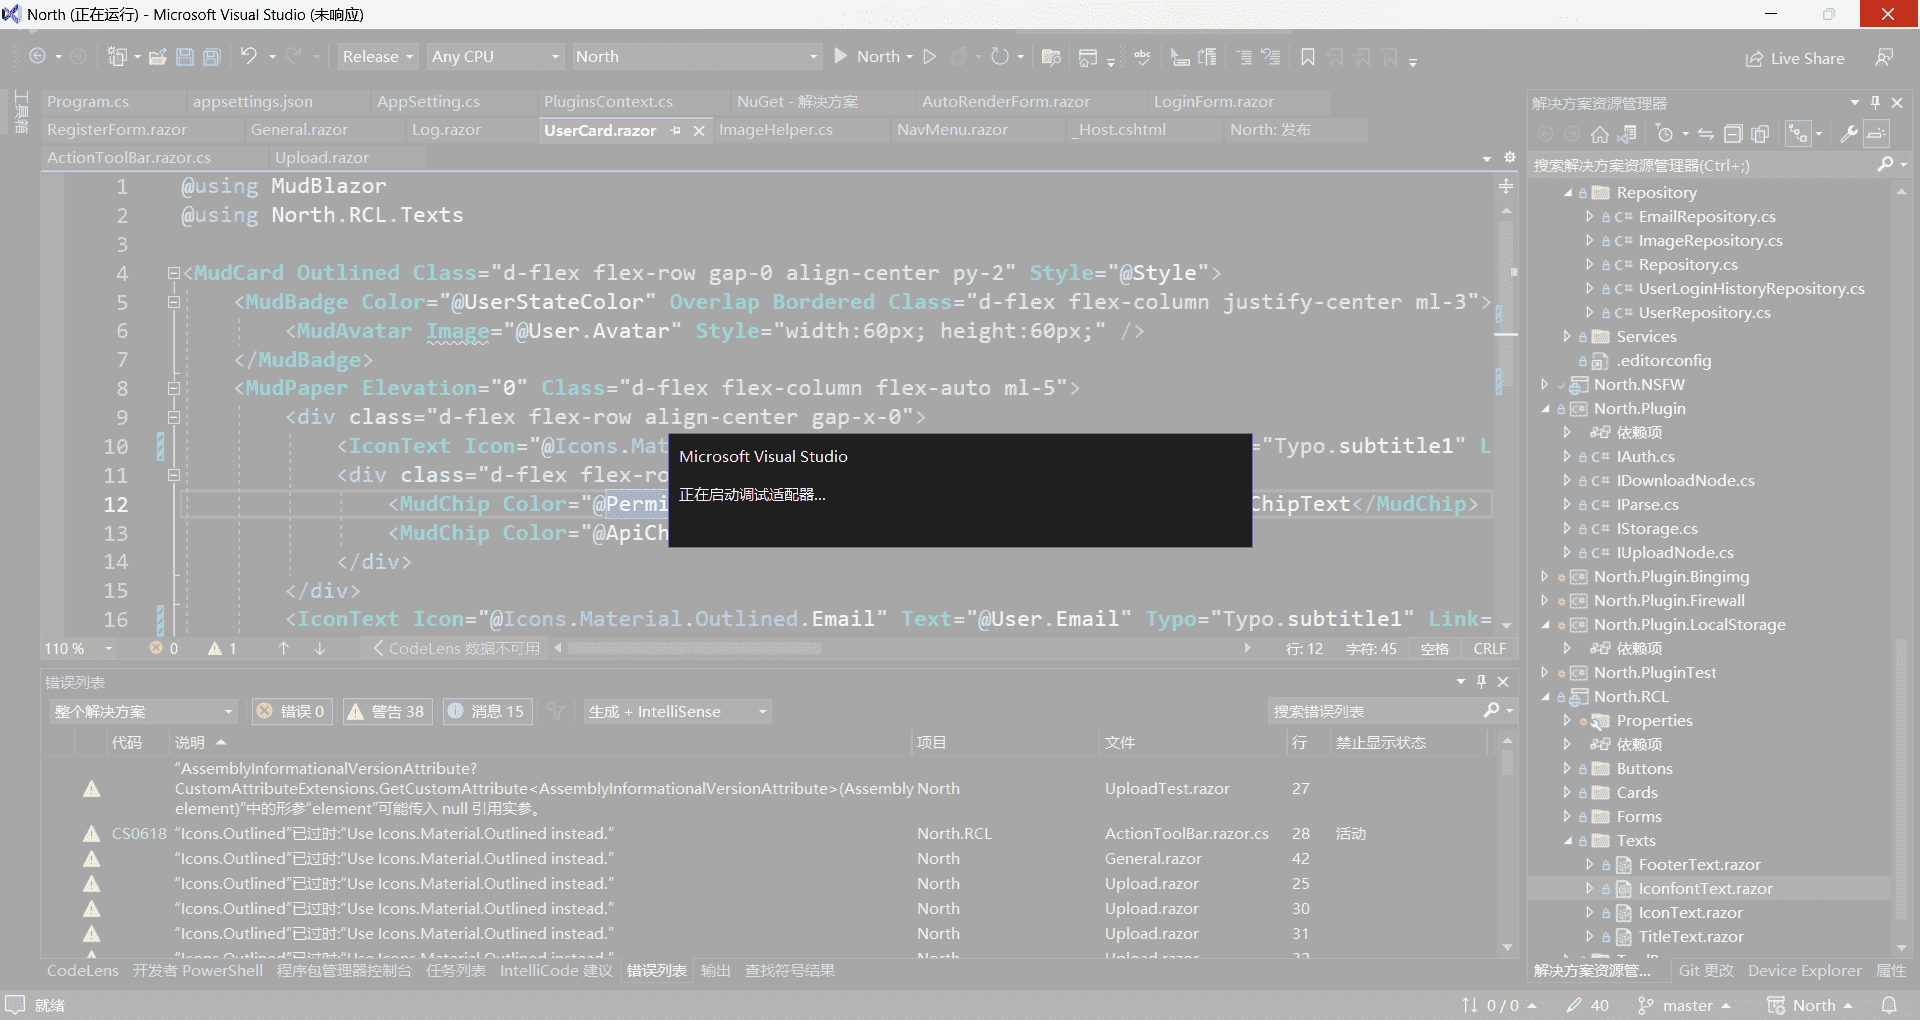Click the North repository button in status bar
Viewport: 1920px width, 1020px height.
click(x=1810, y=1005)
